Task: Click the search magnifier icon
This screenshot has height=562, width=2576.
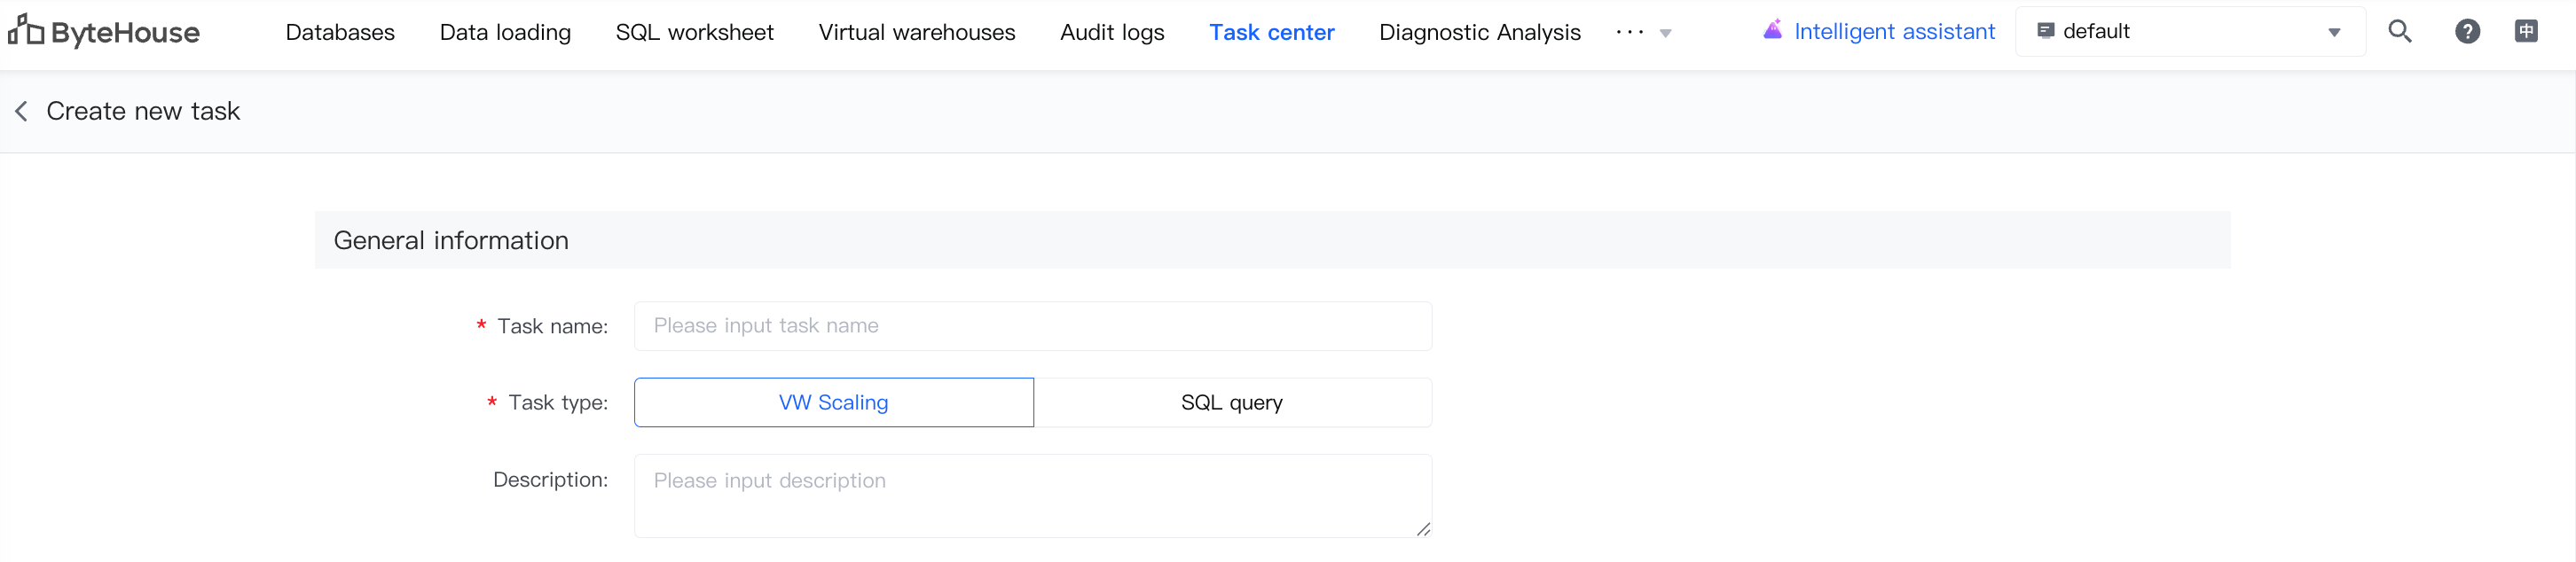Action: point(2399,32)
